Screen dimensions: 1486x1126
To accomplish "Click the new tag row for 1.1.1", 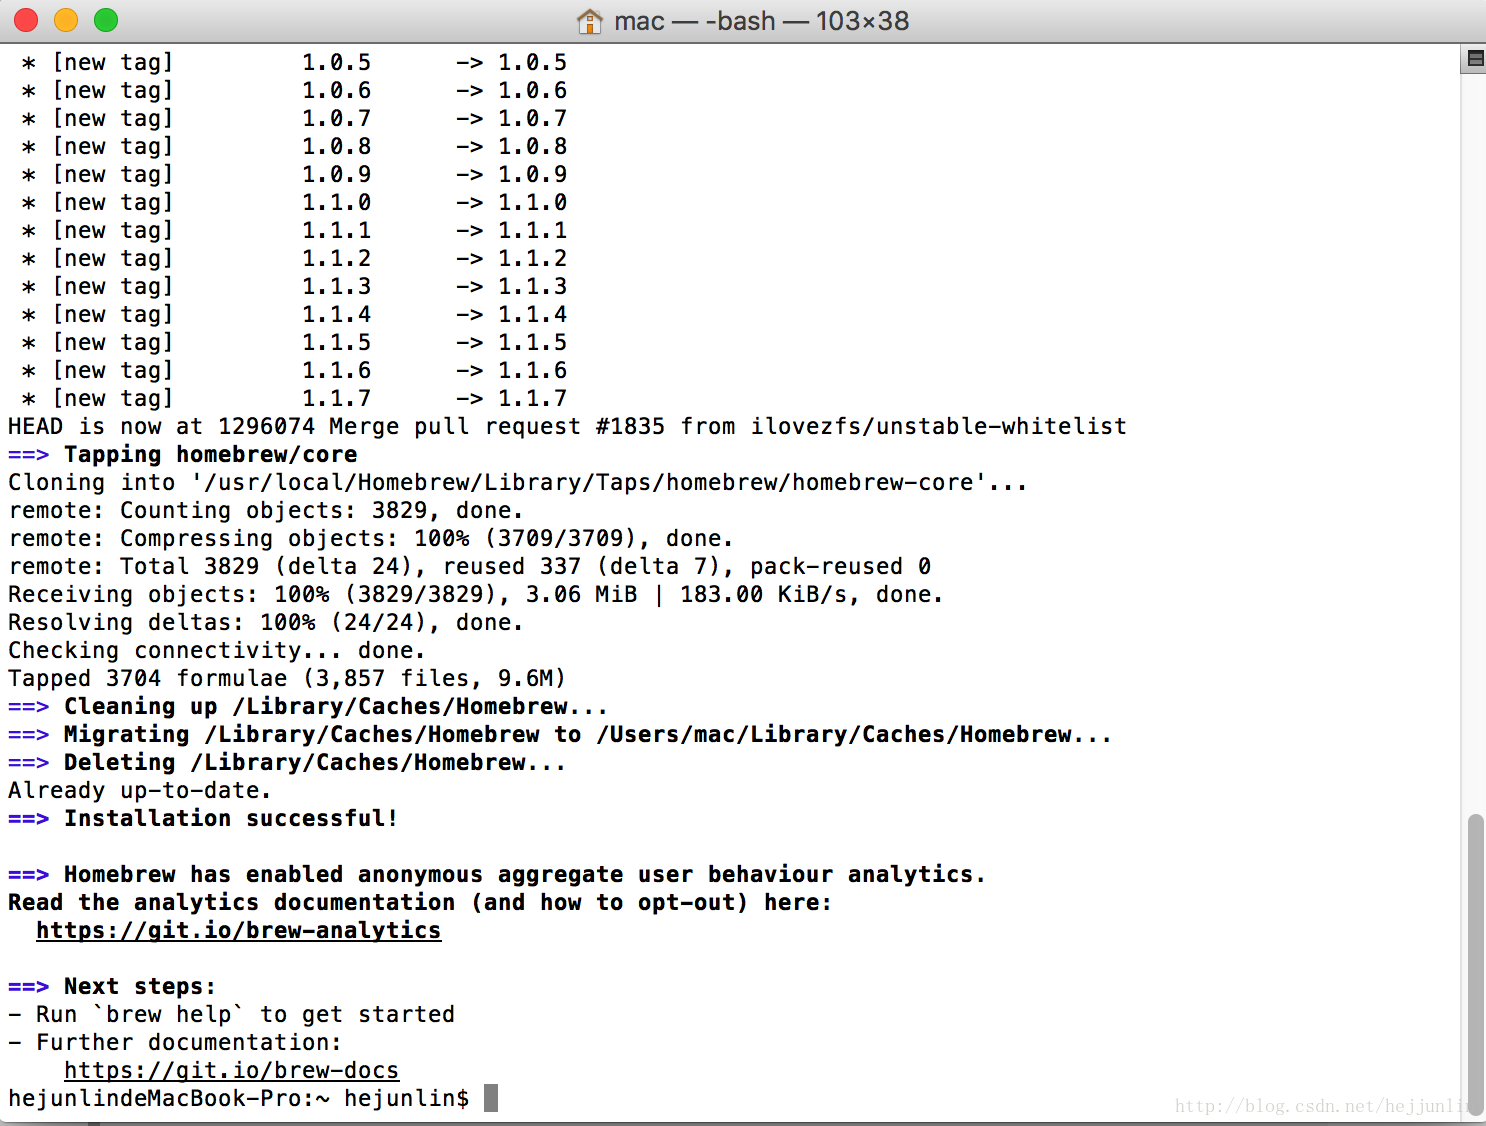I will coord(294,230).
